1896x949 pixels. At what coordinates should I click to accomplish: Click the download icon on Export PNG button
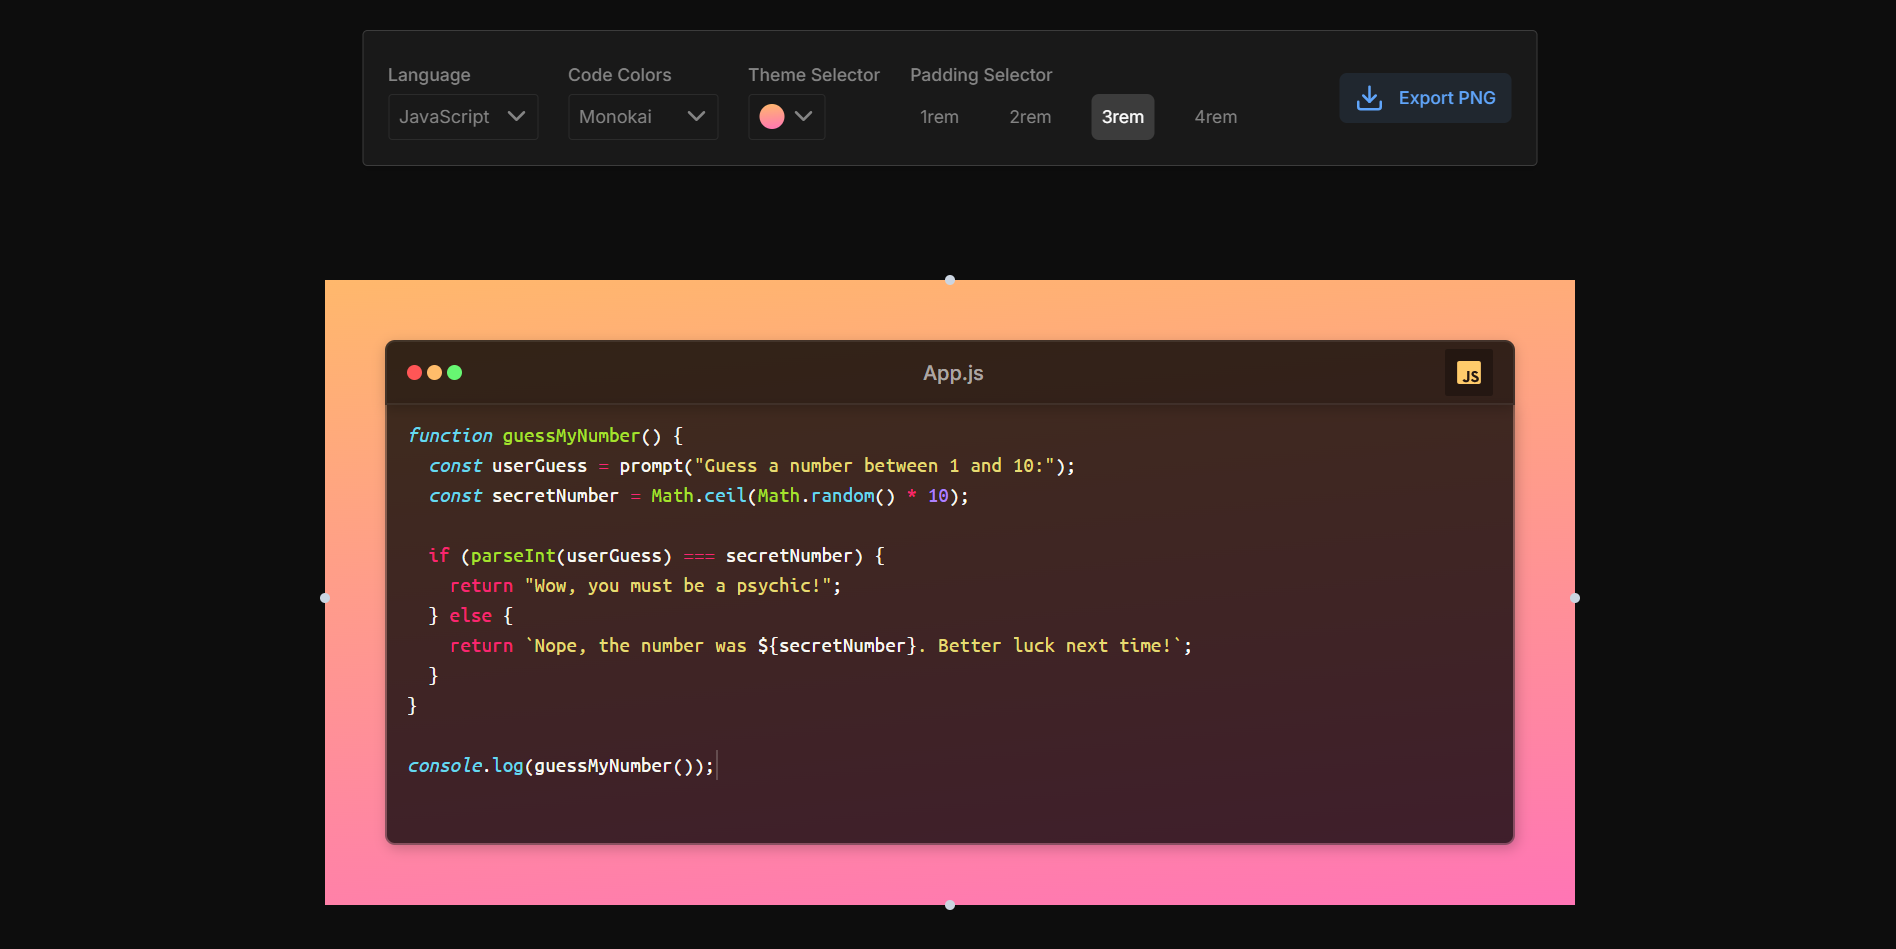(1369, 97)
